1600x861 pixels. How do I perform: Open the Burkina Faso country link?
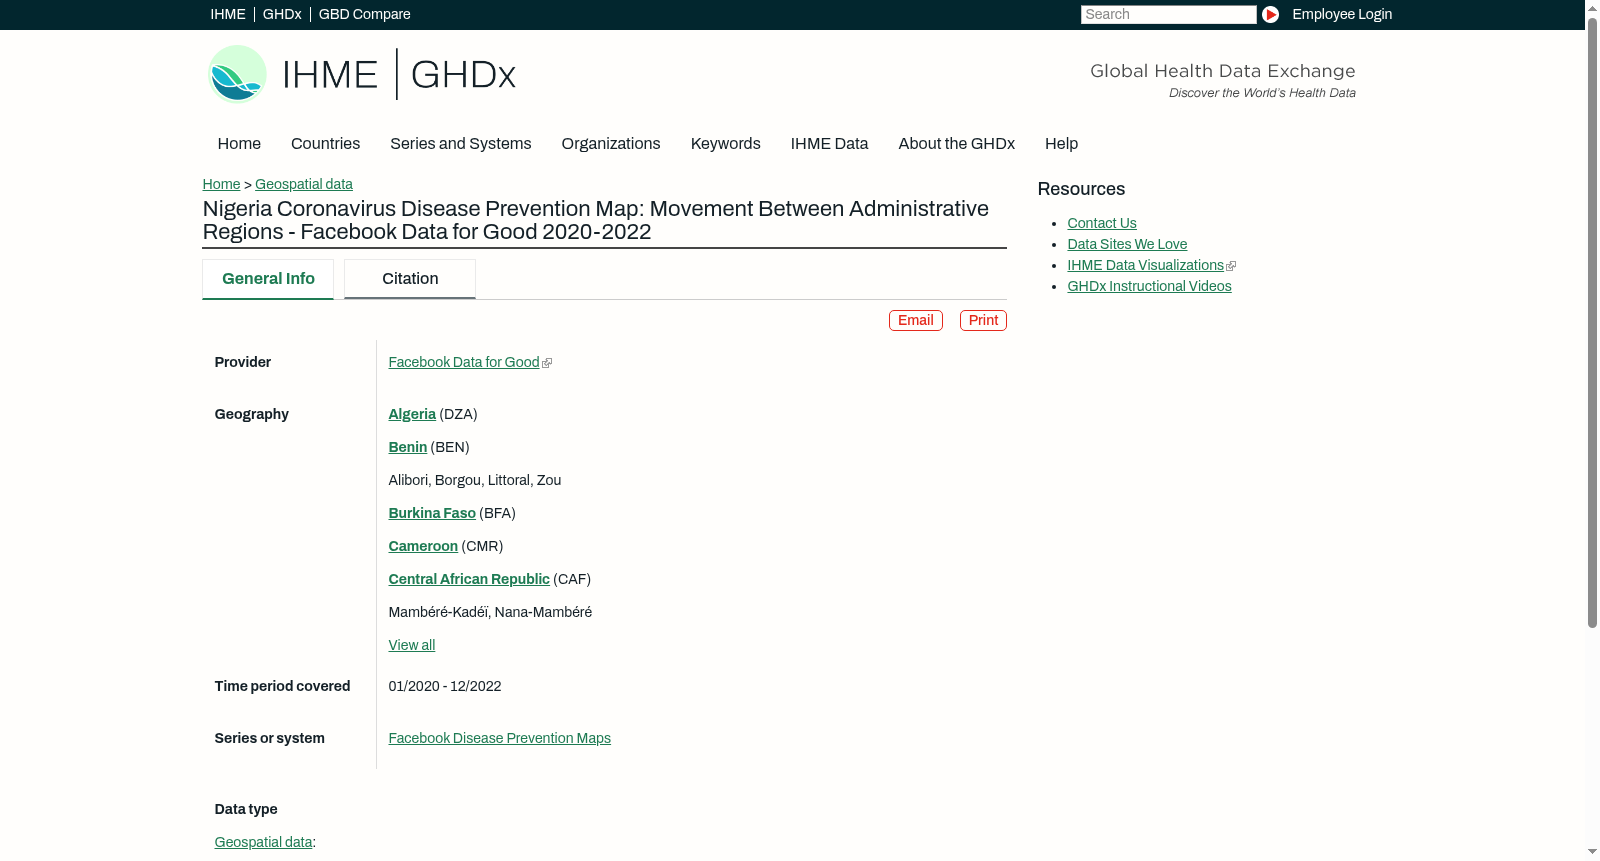click(x=432, y=513)
